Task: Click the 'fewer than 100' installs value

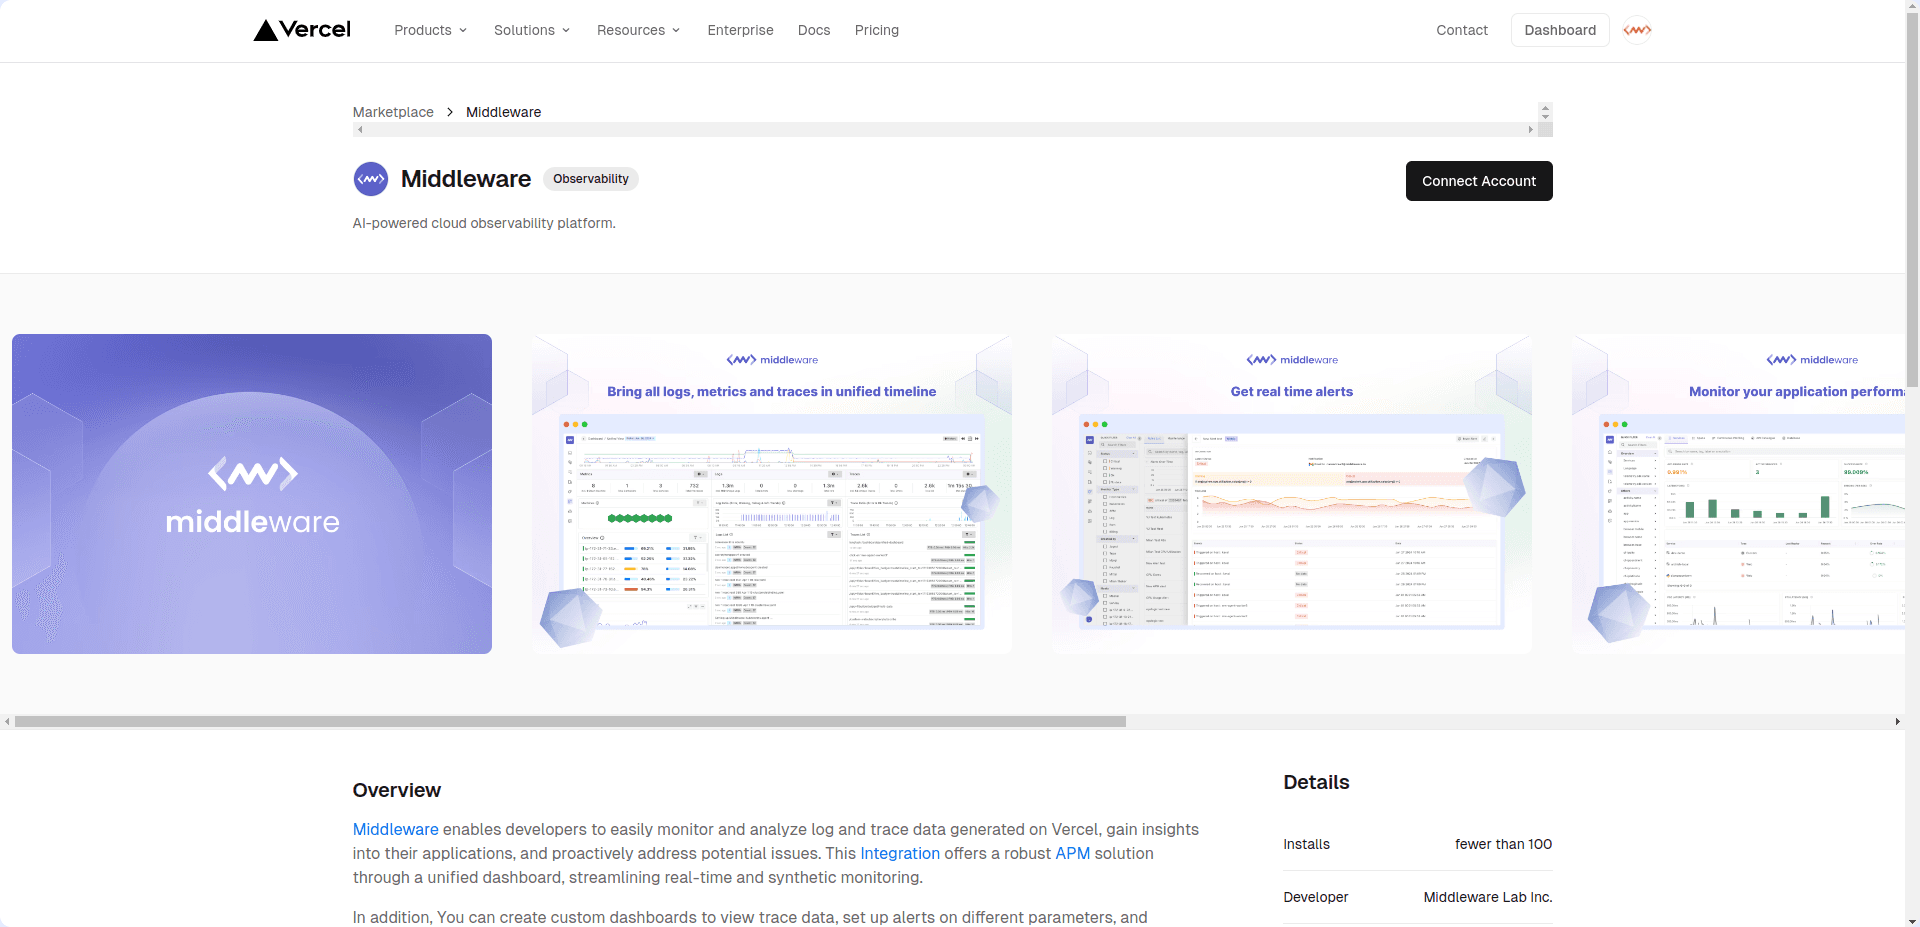Action: (1503, 844)
